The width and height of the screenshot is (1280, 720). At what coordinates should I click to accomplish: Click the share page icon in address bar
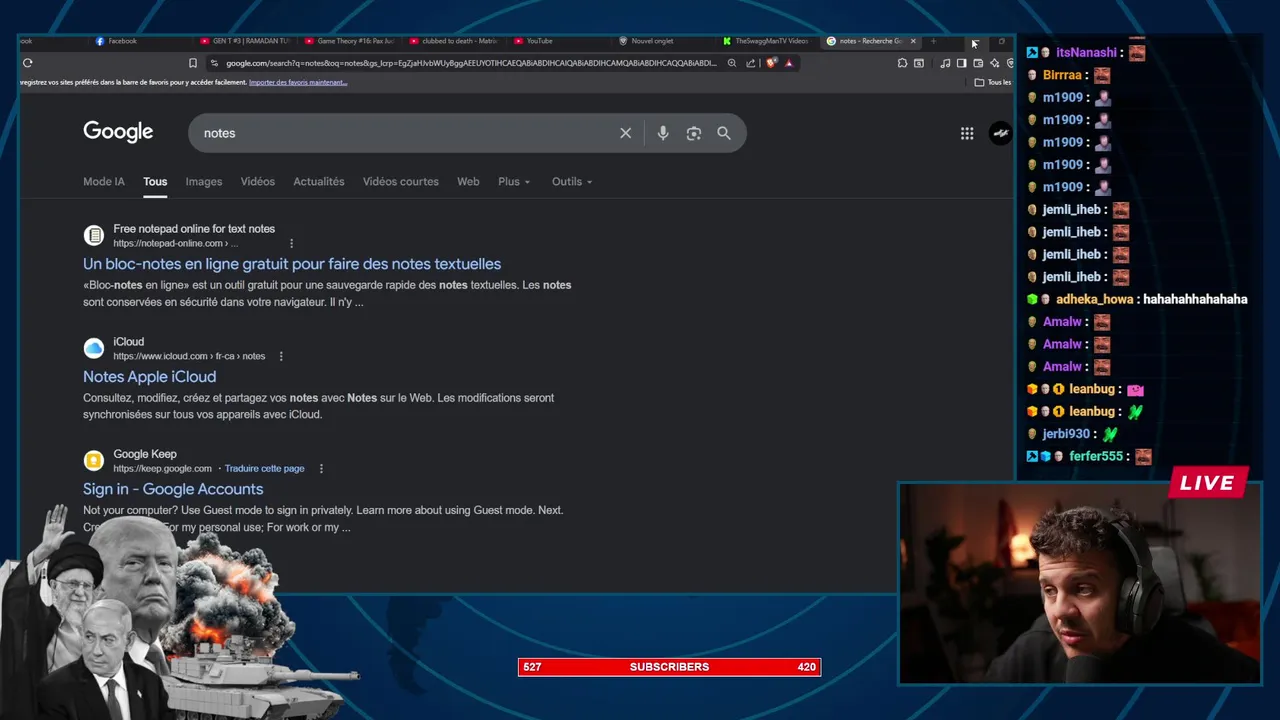pos(750,63)
